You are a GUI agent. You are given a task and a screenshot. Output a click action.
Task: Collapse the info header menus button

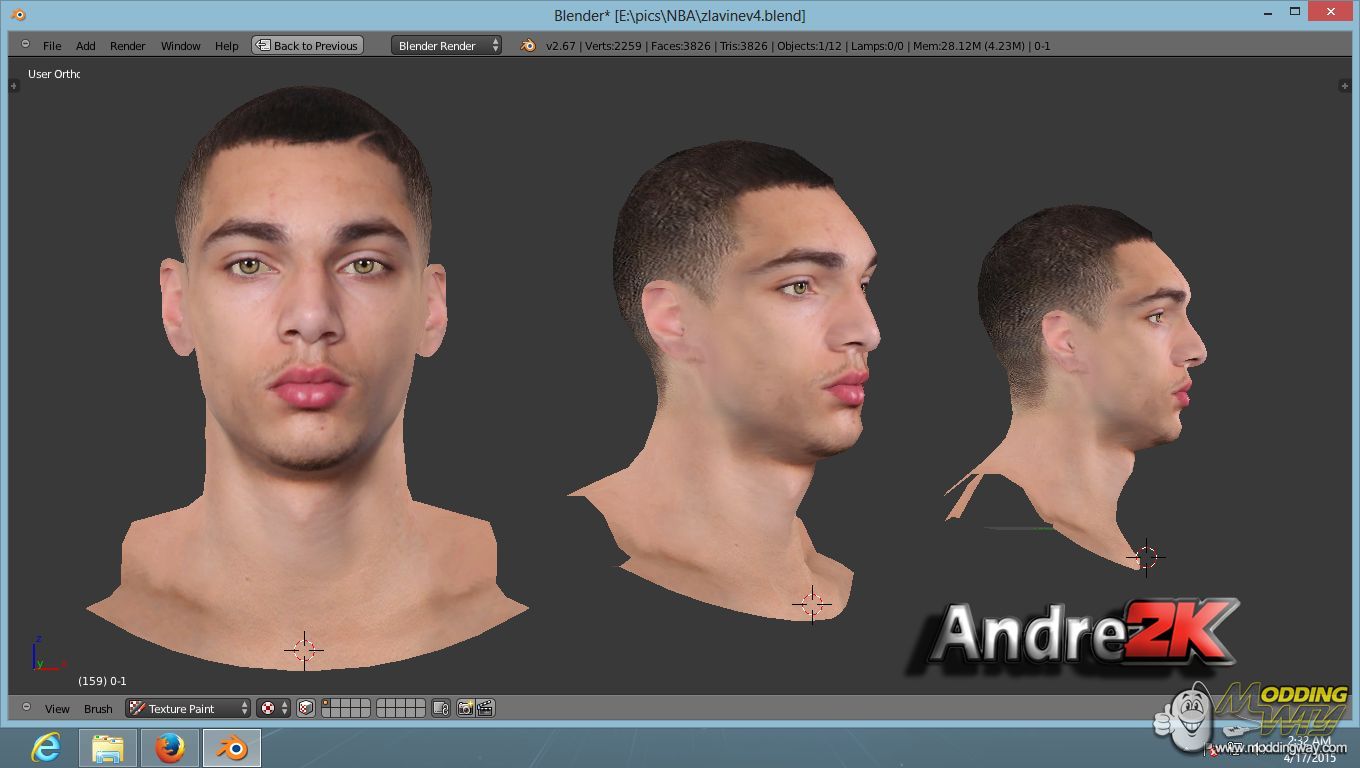point(25,46)
